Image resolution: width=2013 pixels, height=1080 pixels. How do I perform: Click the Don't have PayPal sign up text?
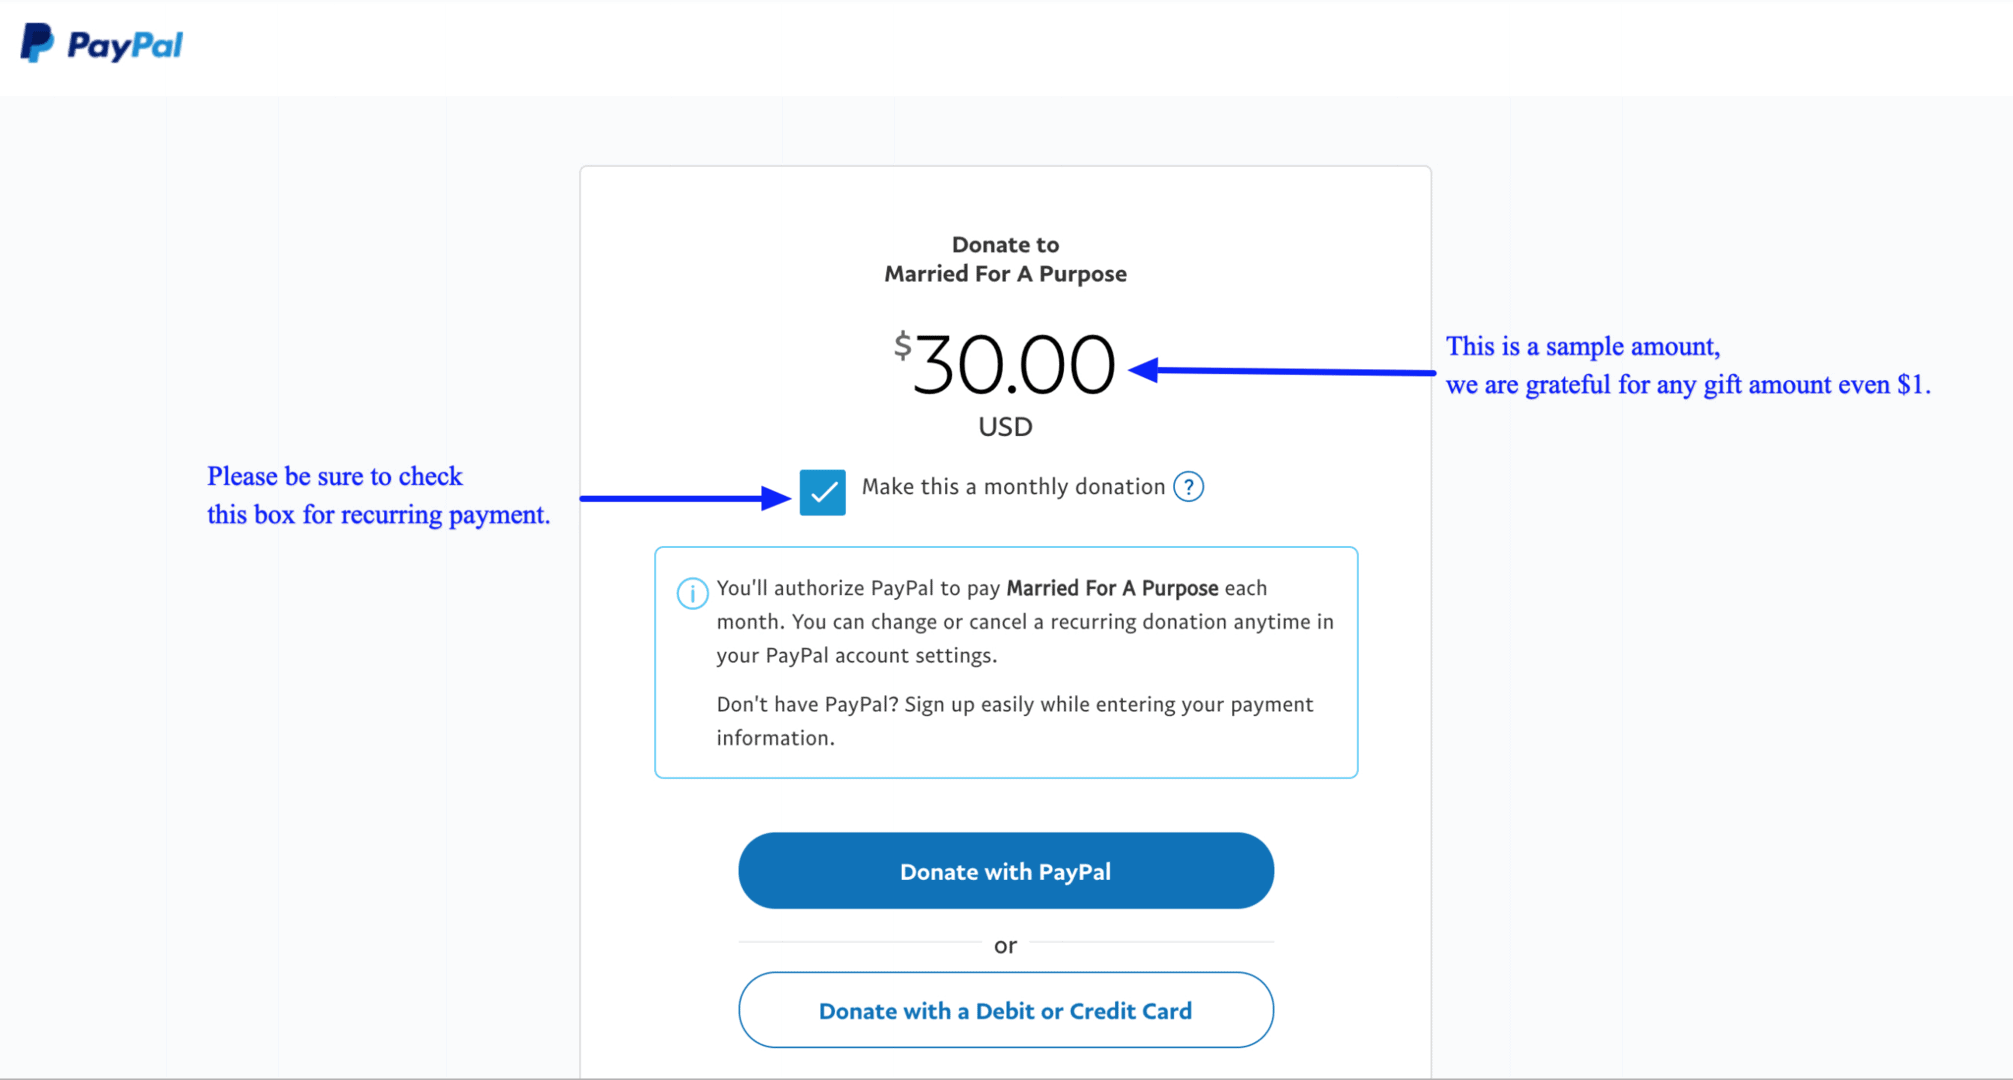[1015, 721]
